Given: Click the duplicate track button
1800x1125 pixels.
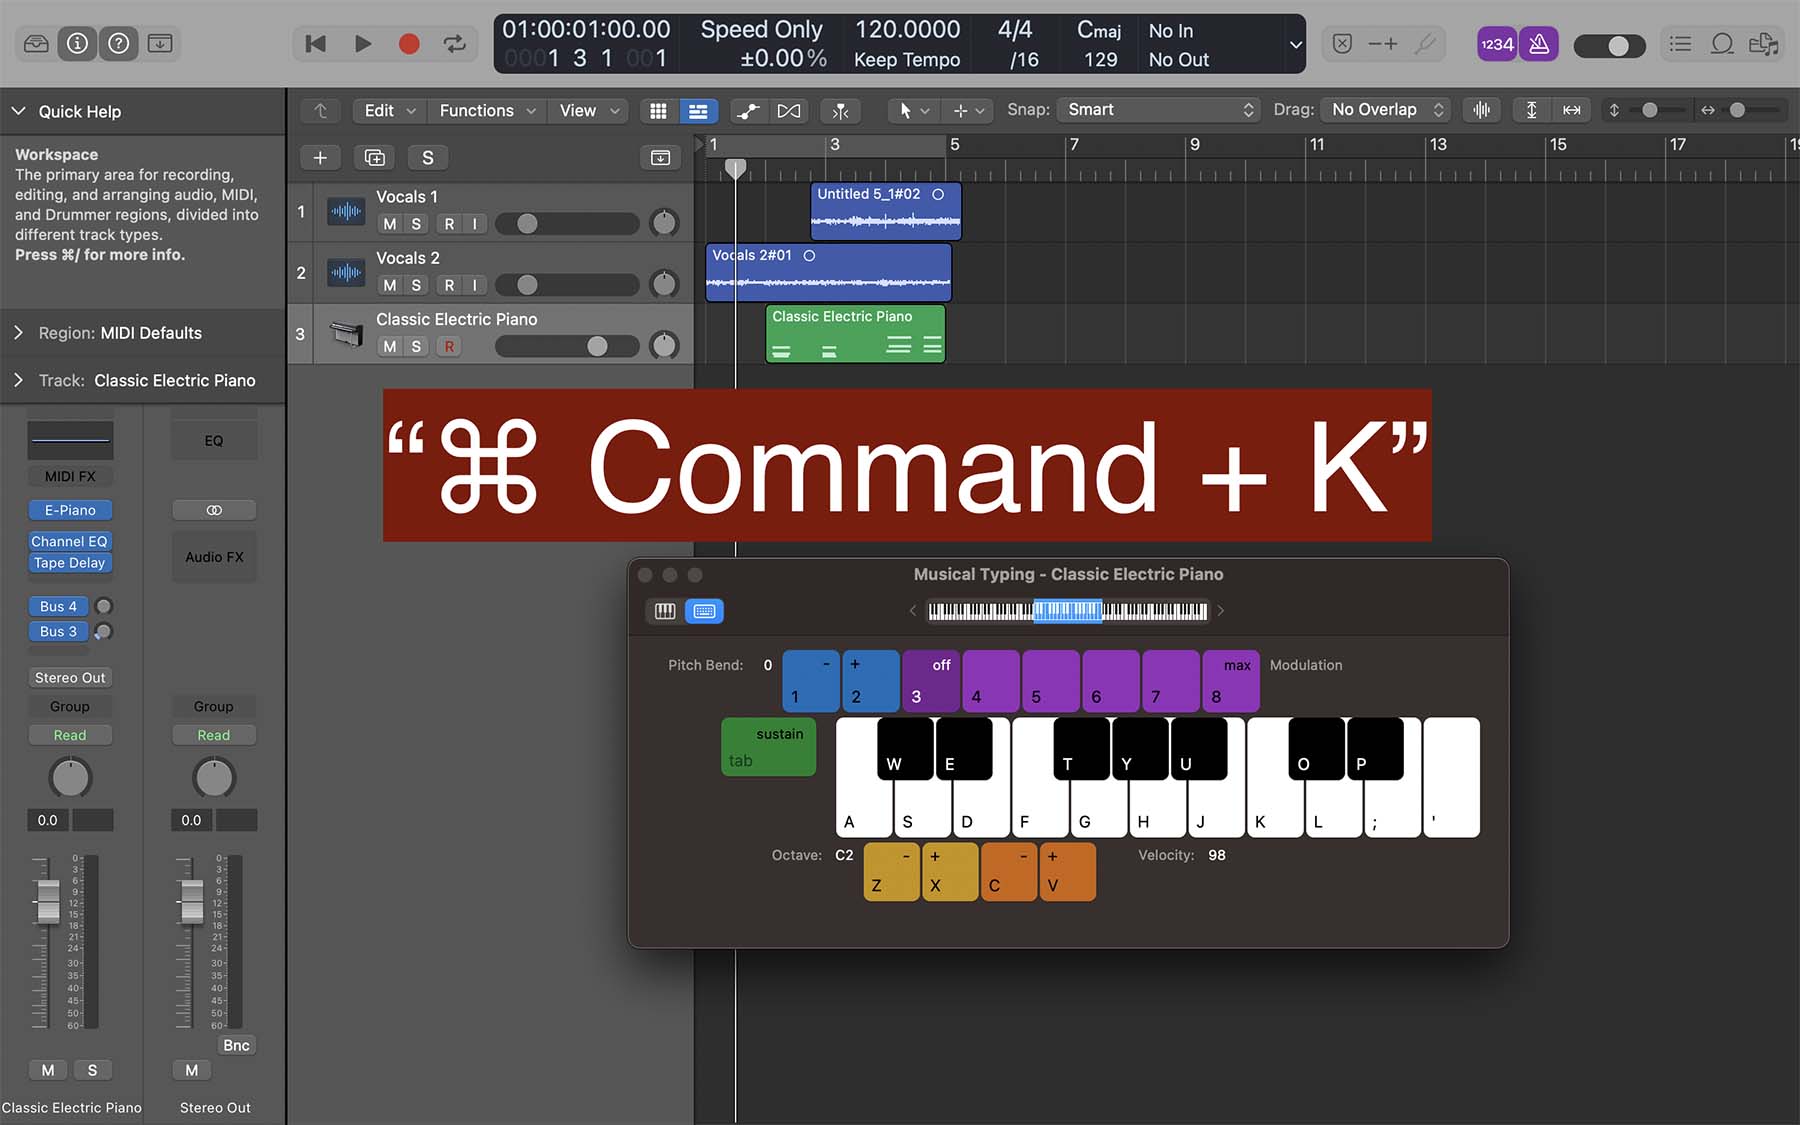Looking at the screenshot, I should 374,158.
